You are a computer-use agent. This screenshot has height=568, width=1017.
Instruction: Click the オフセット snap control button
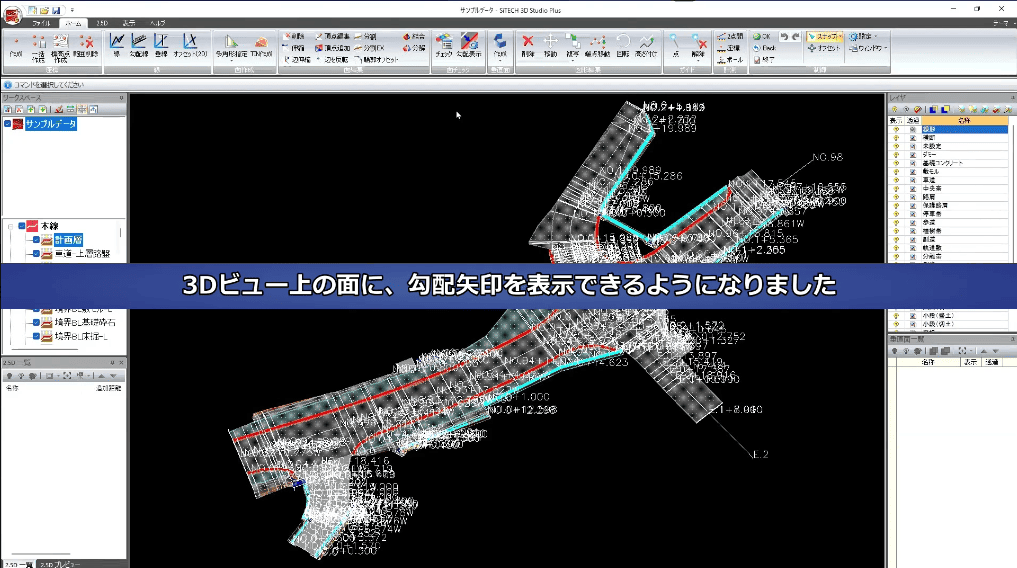(x=824, y=48)
